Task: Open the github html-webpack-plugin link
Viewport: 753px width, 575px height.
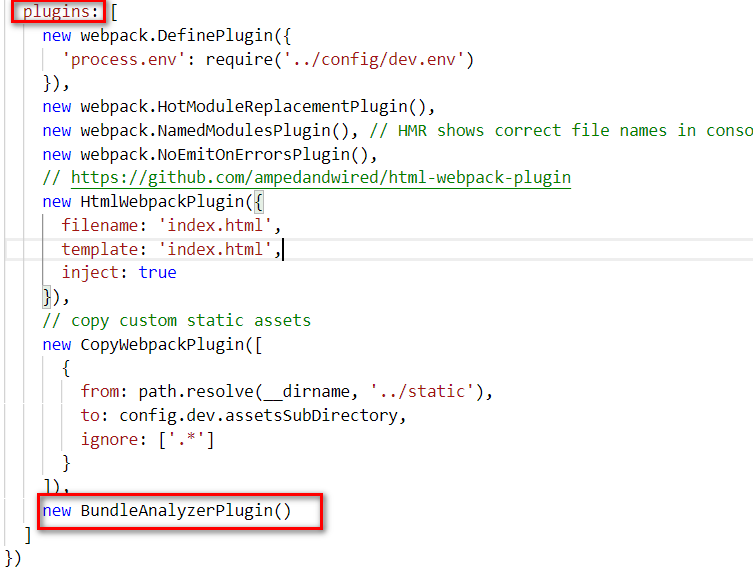Action: pyautogui.click(x=321, y=178)
